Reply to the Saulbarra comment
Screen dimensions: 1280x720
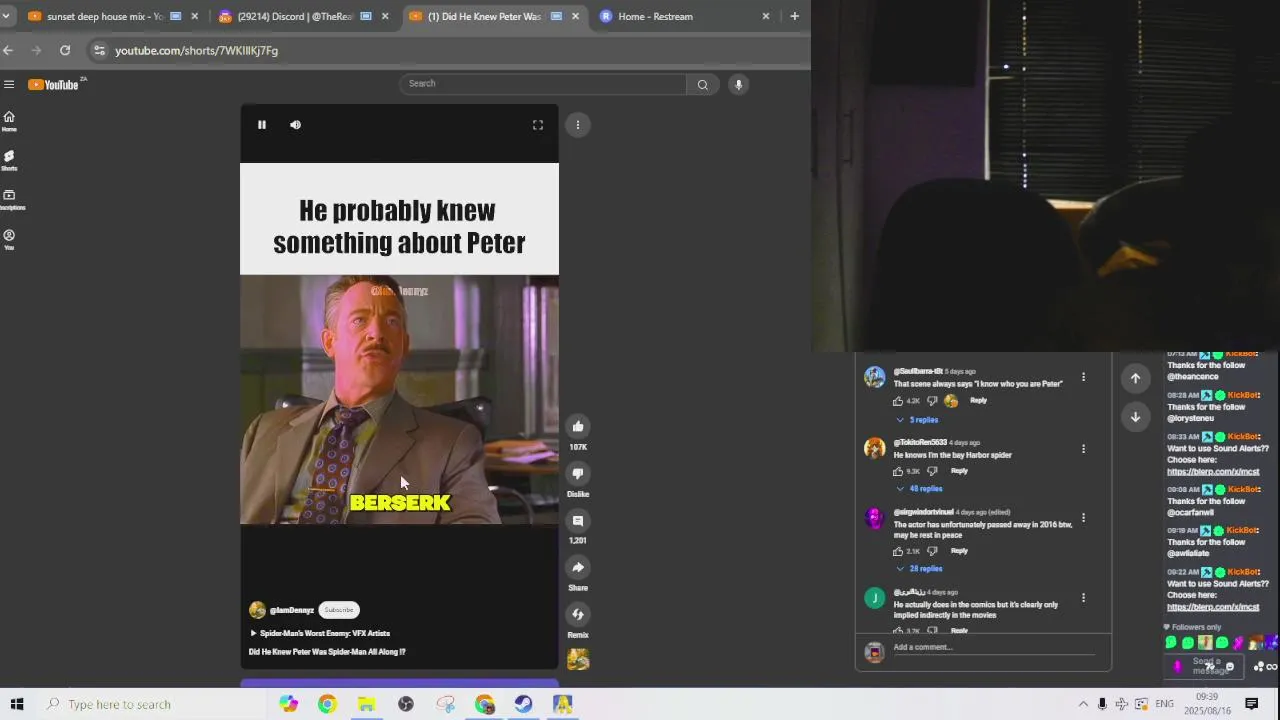[978, 401]
